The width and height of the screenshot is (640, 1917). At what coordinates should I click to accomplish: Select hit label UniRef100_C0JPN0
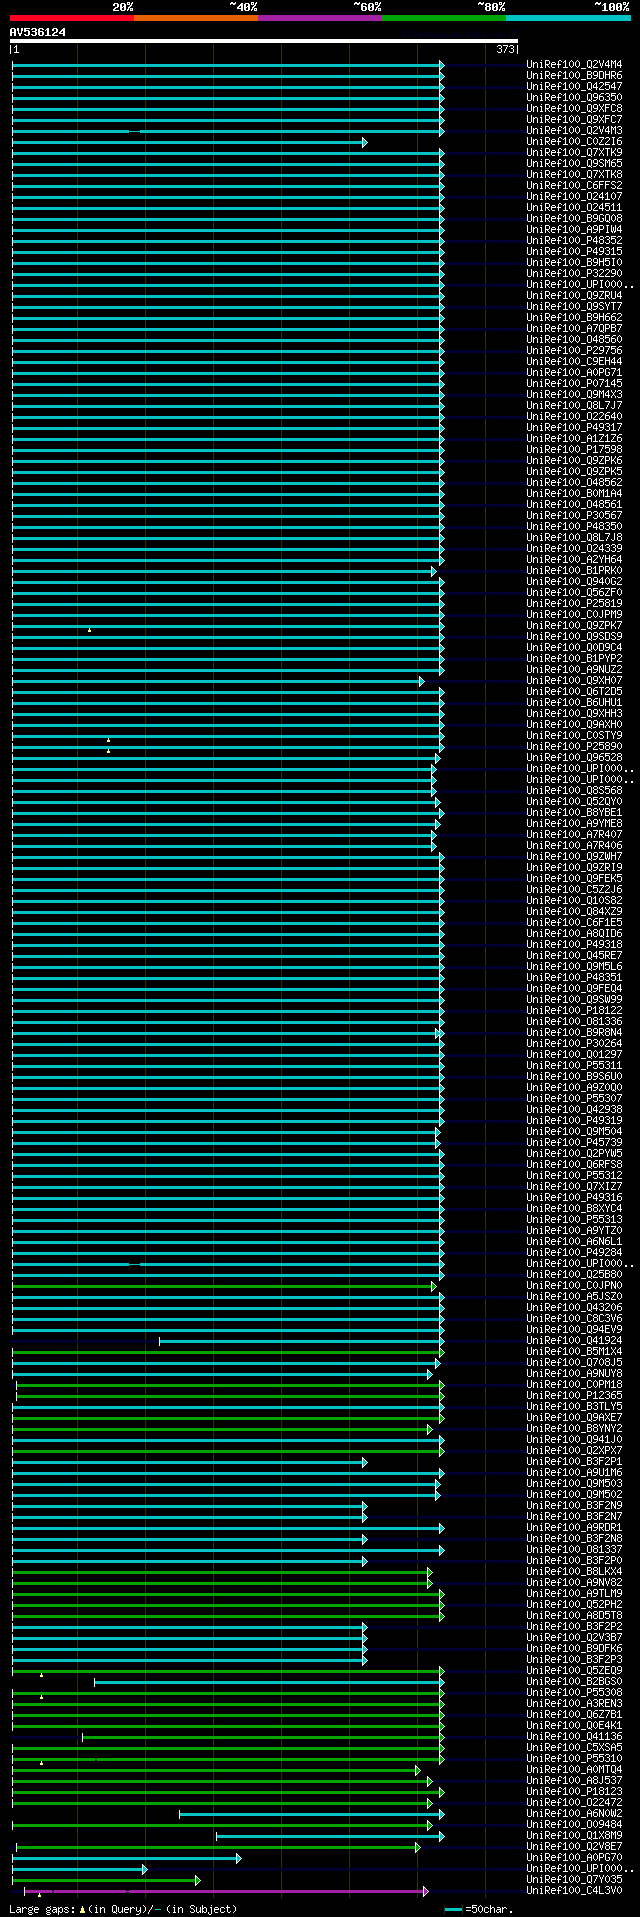pos(575,1285)
